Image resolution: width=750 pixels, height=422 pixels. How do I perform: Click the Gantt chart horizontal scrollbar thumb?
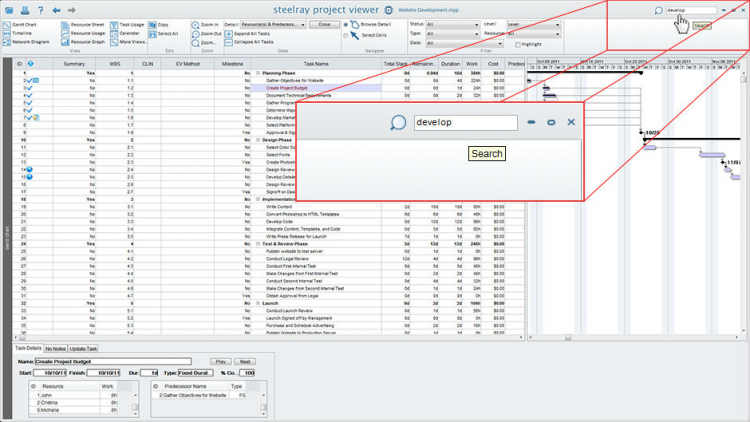[x=568, y=337]
